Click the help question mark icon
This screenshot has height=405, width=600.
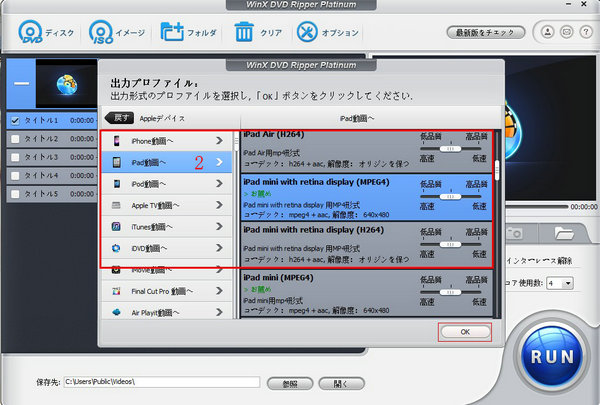[586, 32]
